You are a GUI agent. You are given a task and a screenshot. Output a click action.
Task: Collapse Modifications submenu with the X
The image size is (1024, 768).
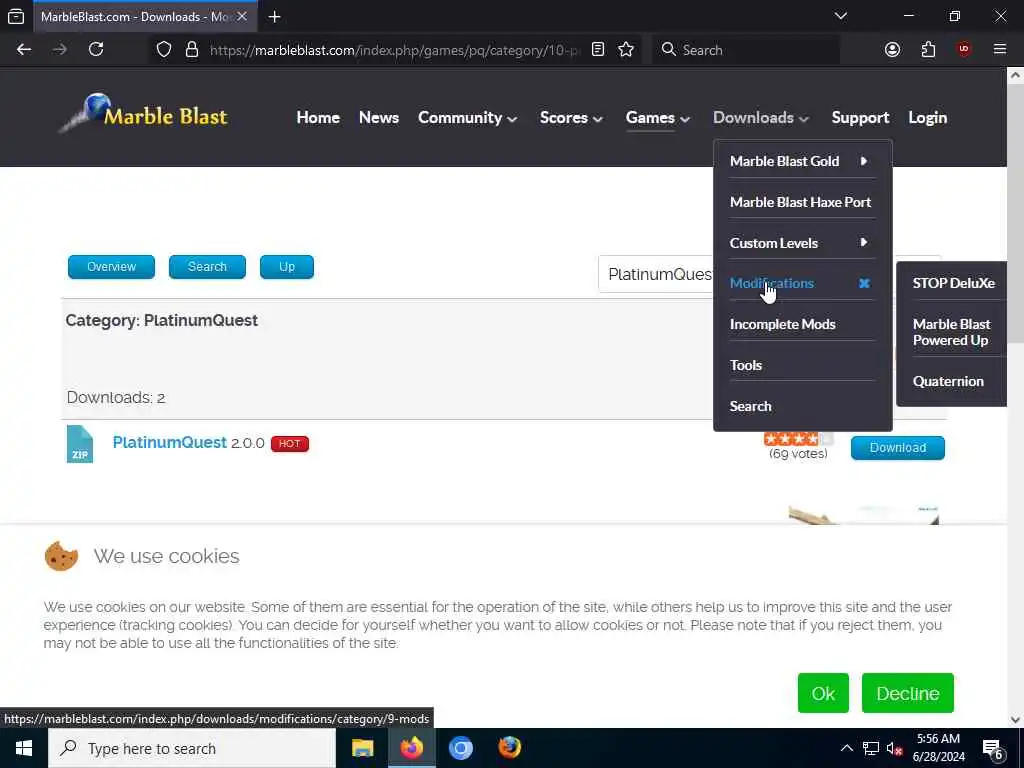coord(864,283)
